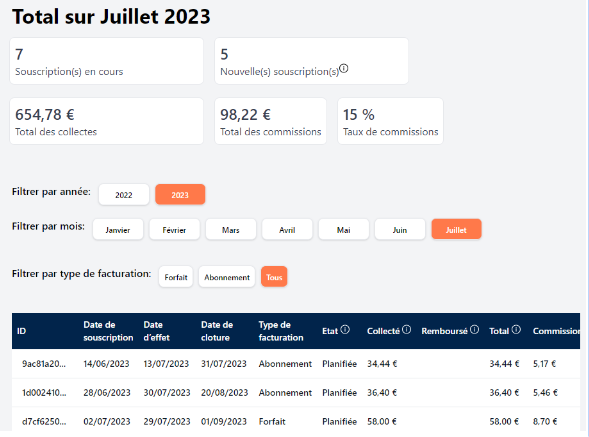
Task: Click effect date 29/07/2023
Action: pos(167,422)
